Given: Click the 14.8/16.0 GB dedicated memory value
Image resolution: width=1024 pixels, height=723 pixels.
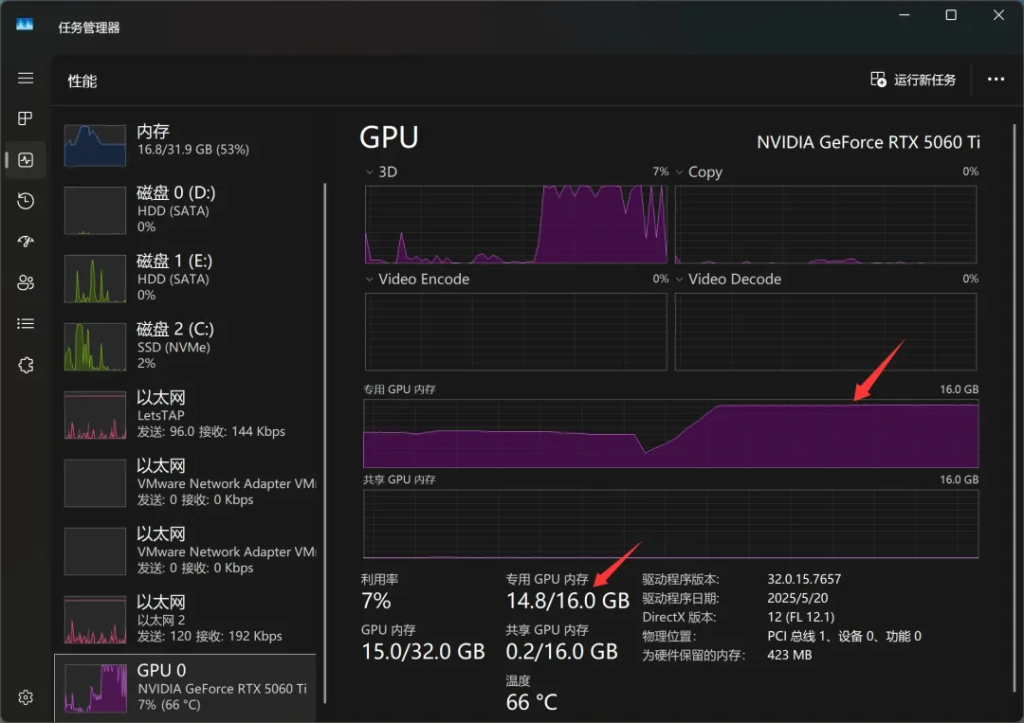Looking at the screenshot, I should point(568,600).
